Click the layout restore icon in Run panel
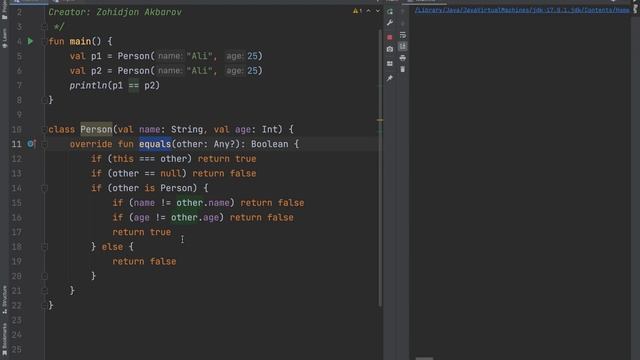The image size is (640, 360). 390,64
